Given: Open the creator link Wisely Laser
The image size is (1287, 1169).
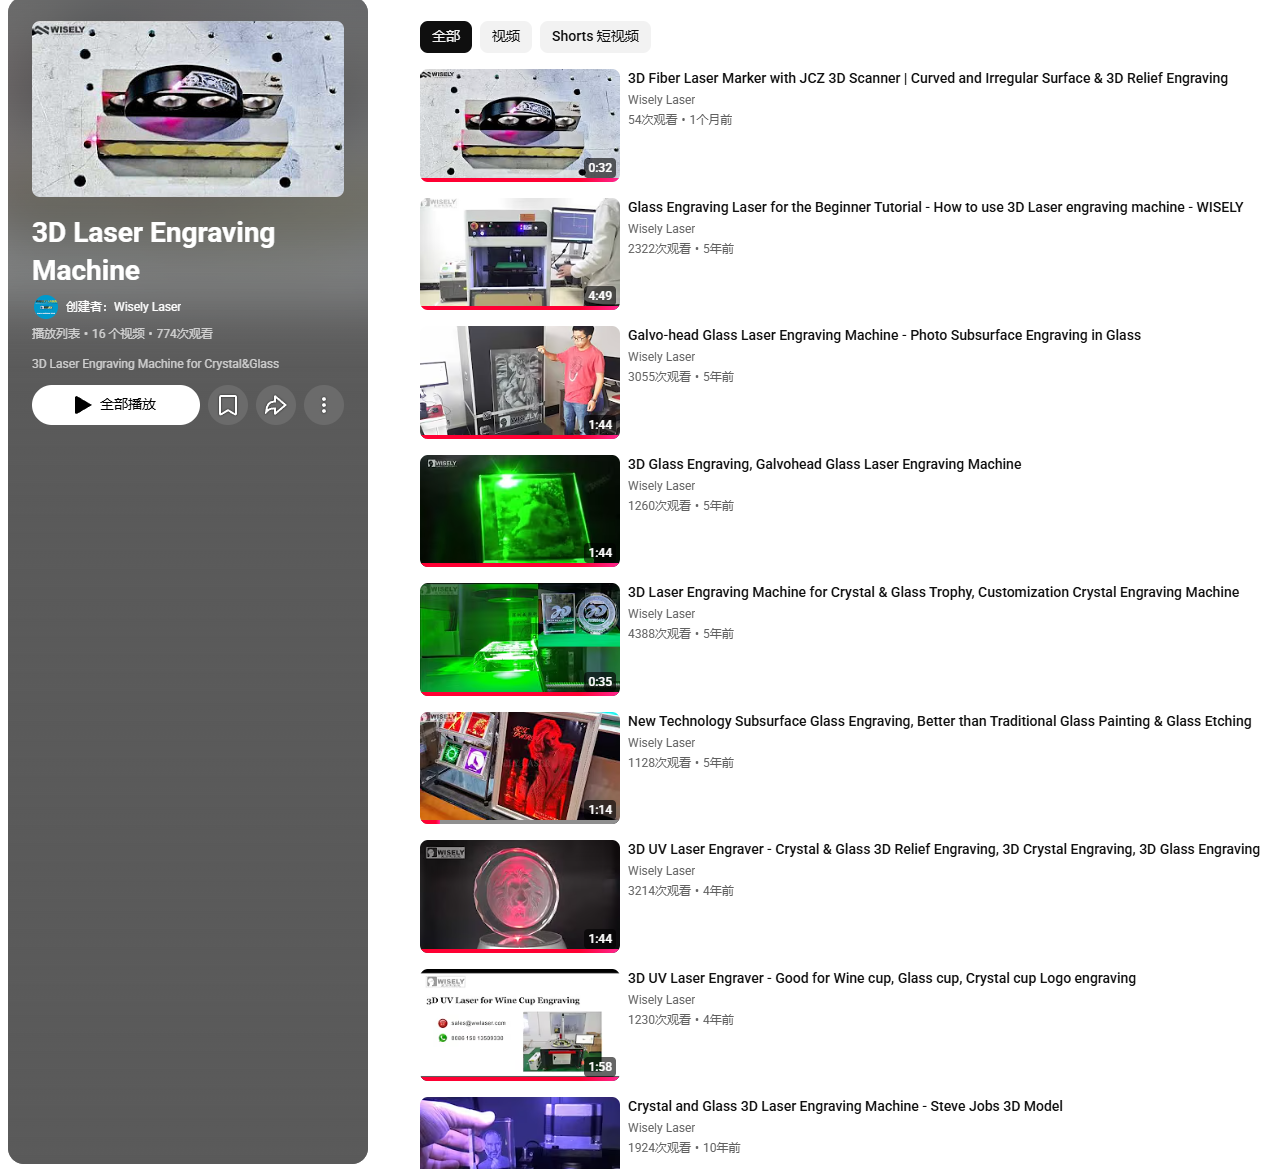Looking at the screenshot, I should coord(147,307).
